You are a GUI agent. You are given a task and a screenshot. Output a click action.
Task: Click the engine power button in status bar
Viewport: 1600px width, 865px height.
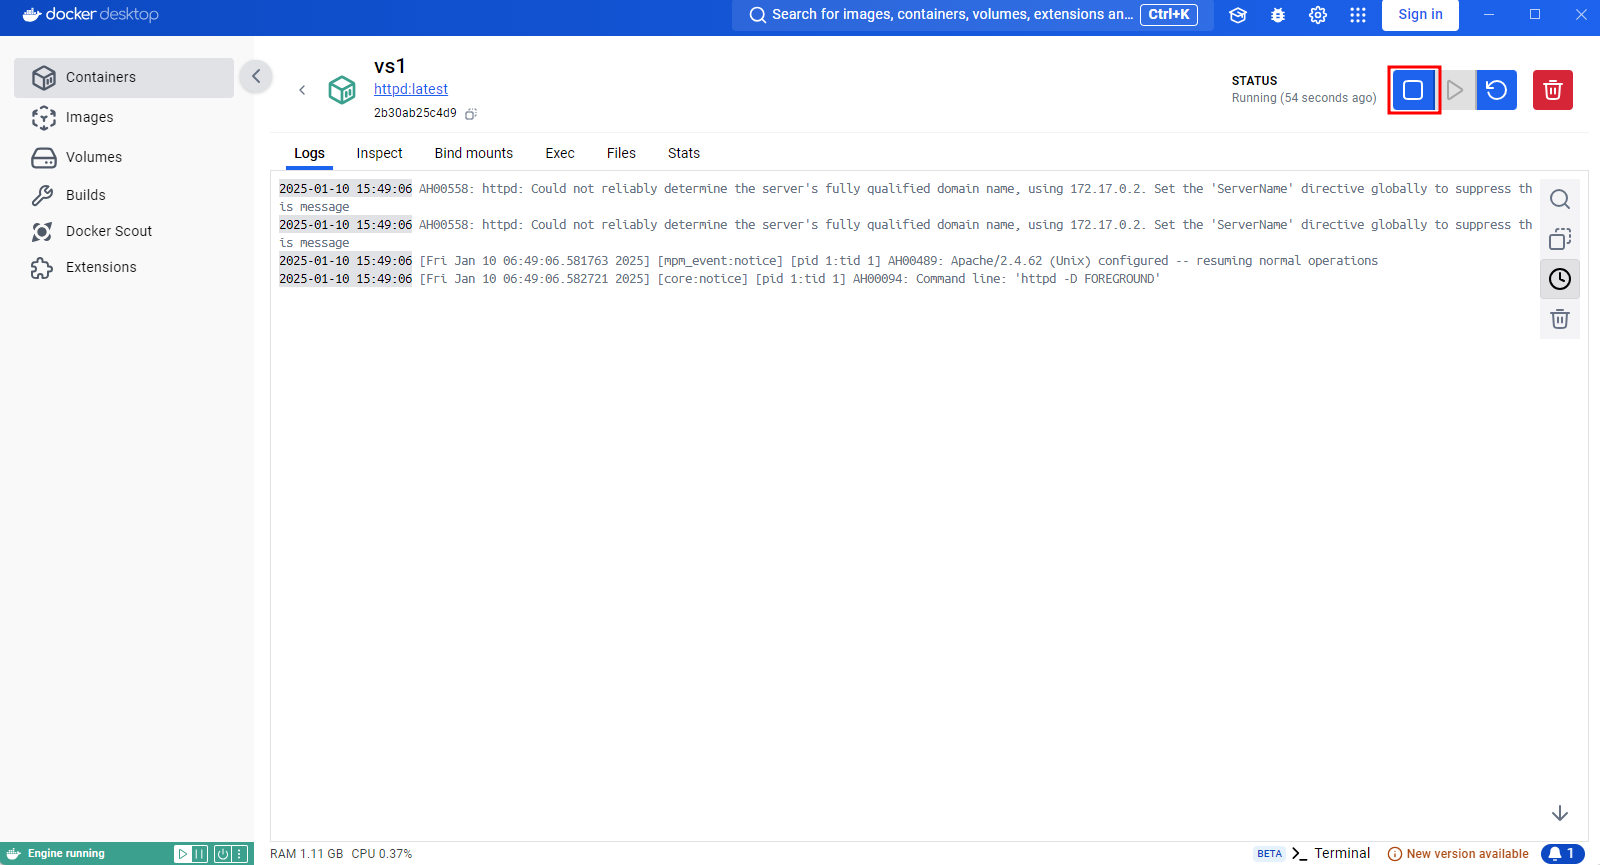[223, 854]
